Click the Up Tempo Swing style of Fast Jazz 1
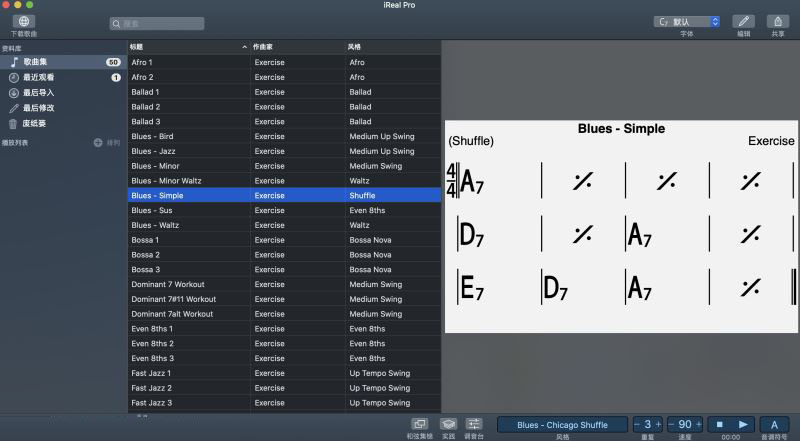 click(x=380, y=373)
